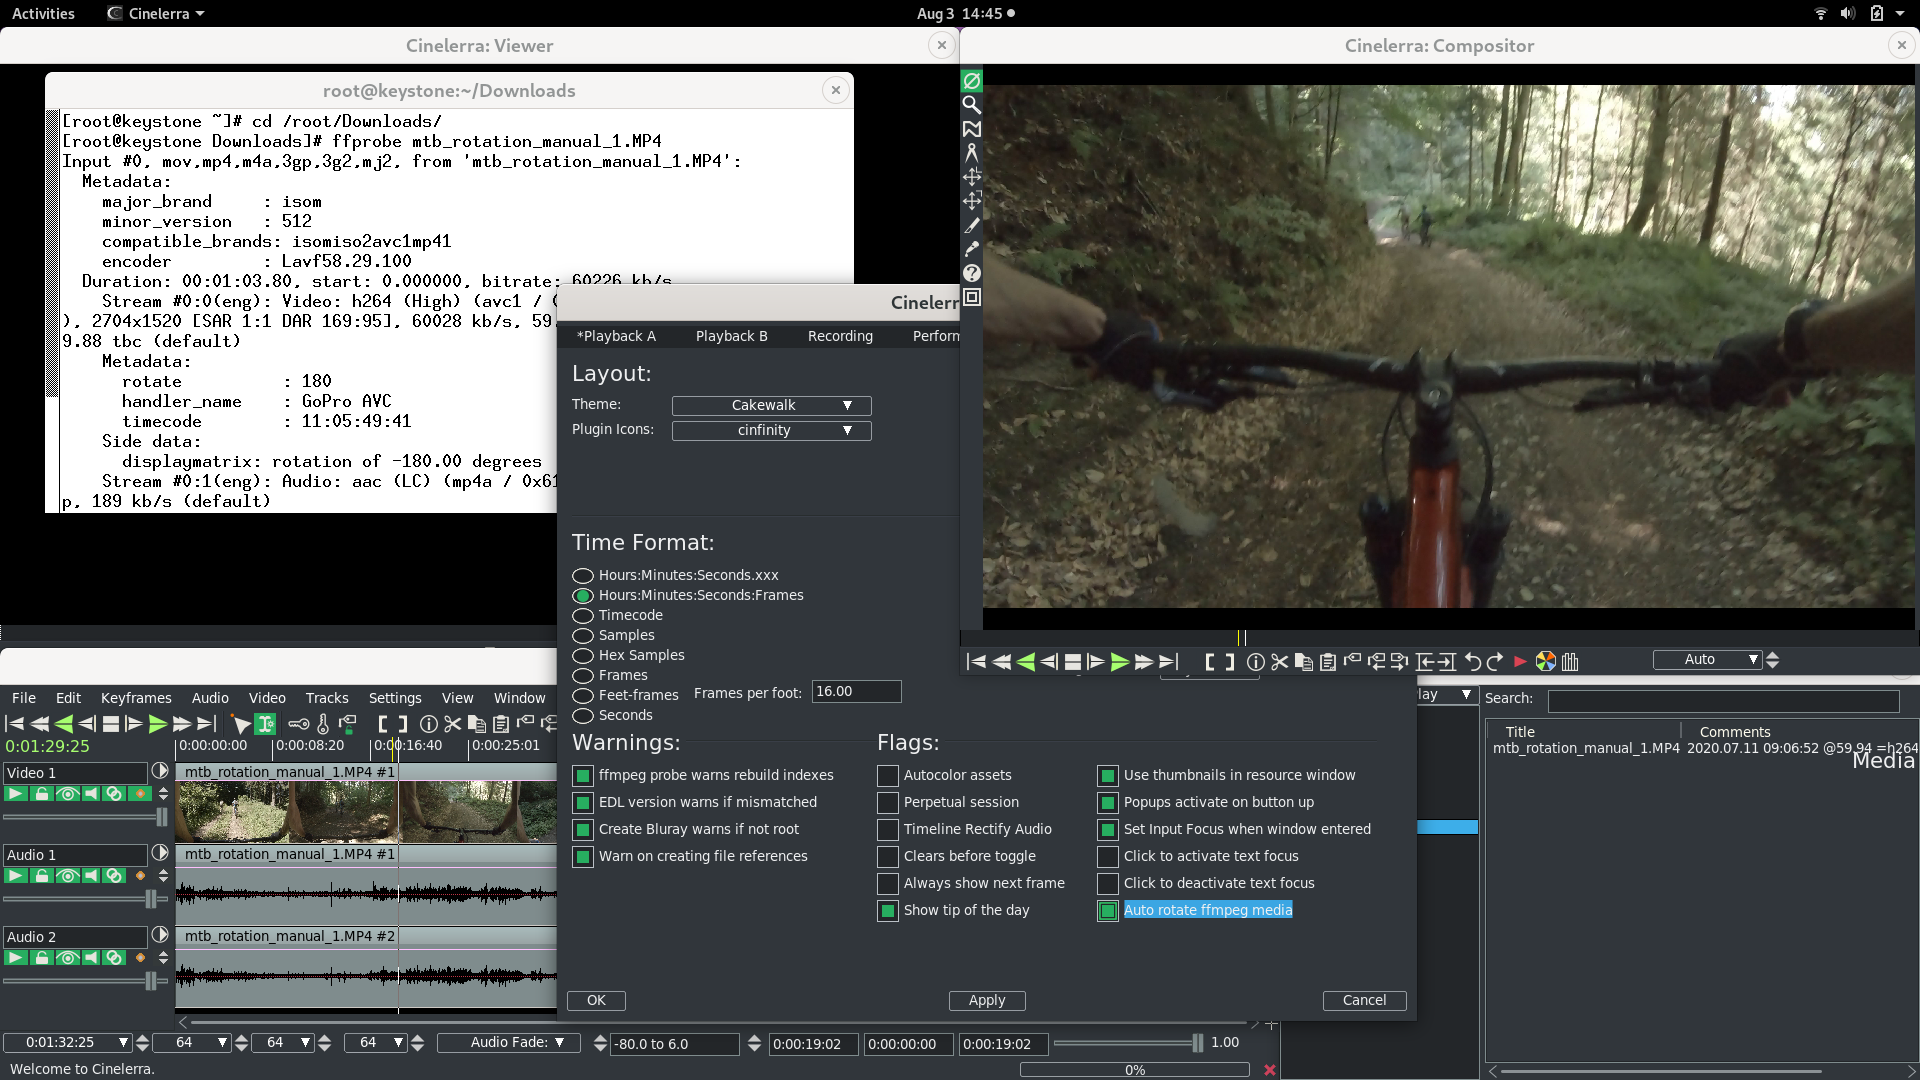Open the Keyframes menu
This screenshot has height=1080, width=1920.
pyautogui.click(x=136, y=698)
